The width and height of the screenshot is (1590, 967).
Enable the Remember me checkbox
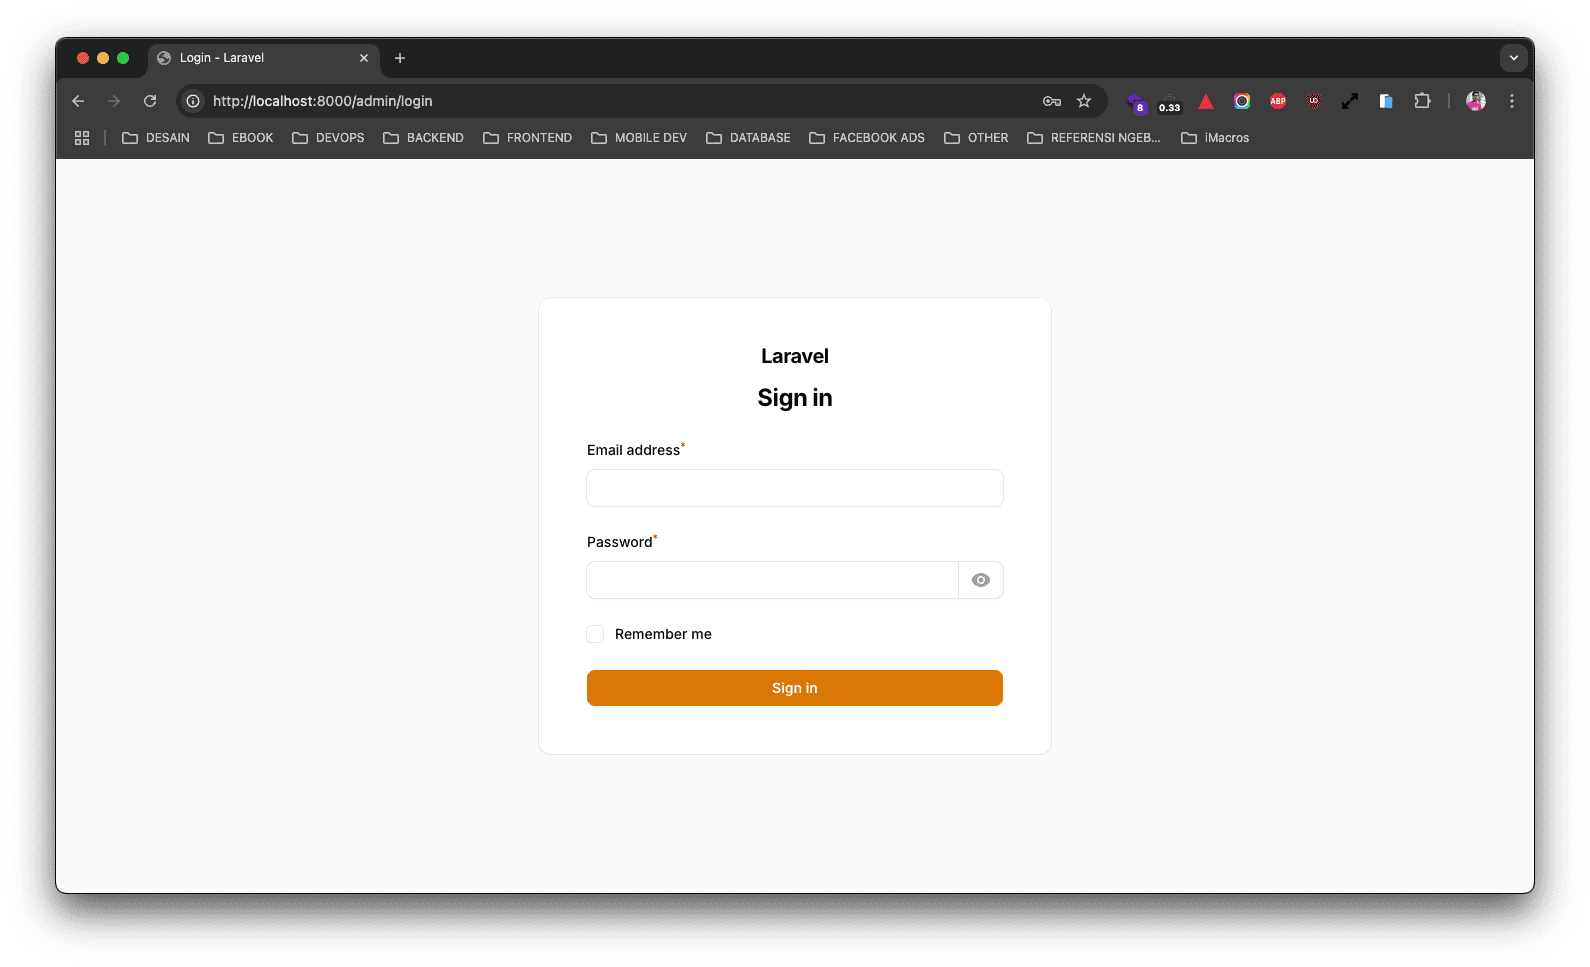coord(595,634)
